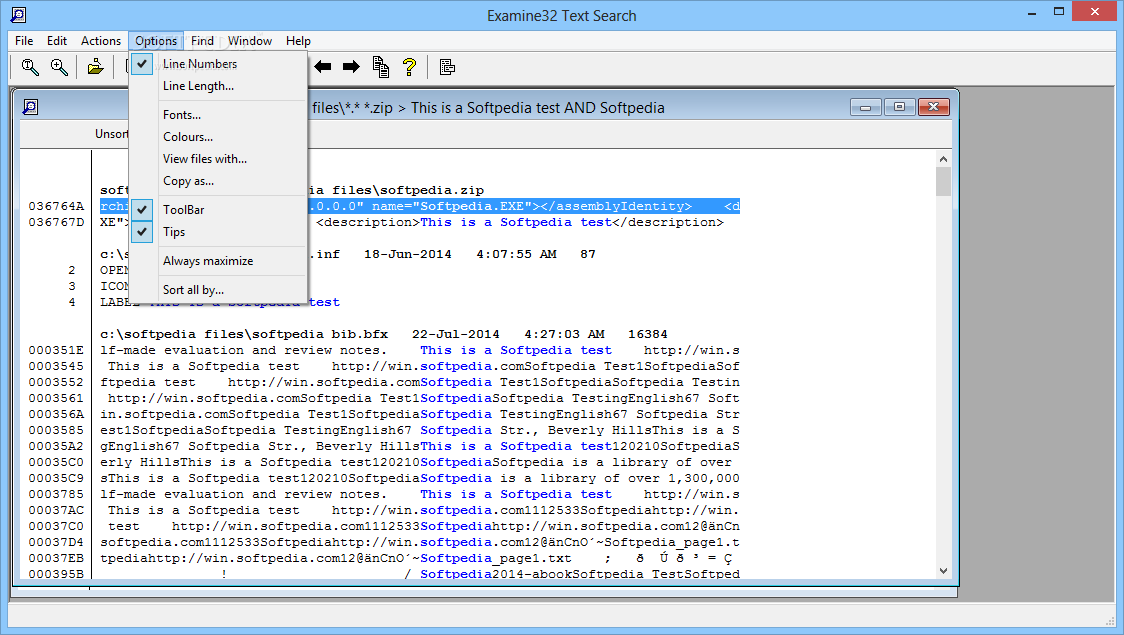
Task: Click the highlighted result line 036764A
Action: click(419, 206)
